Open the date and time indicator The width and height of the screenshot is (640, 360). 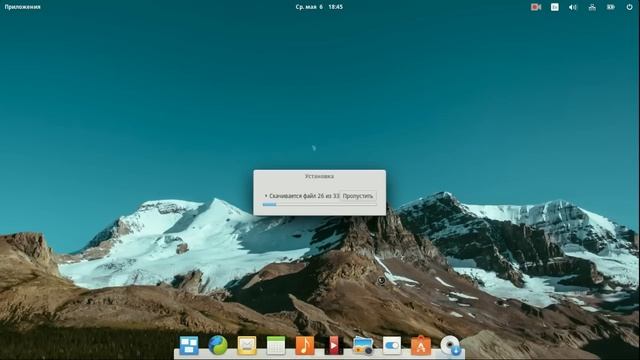coord(319,7)
